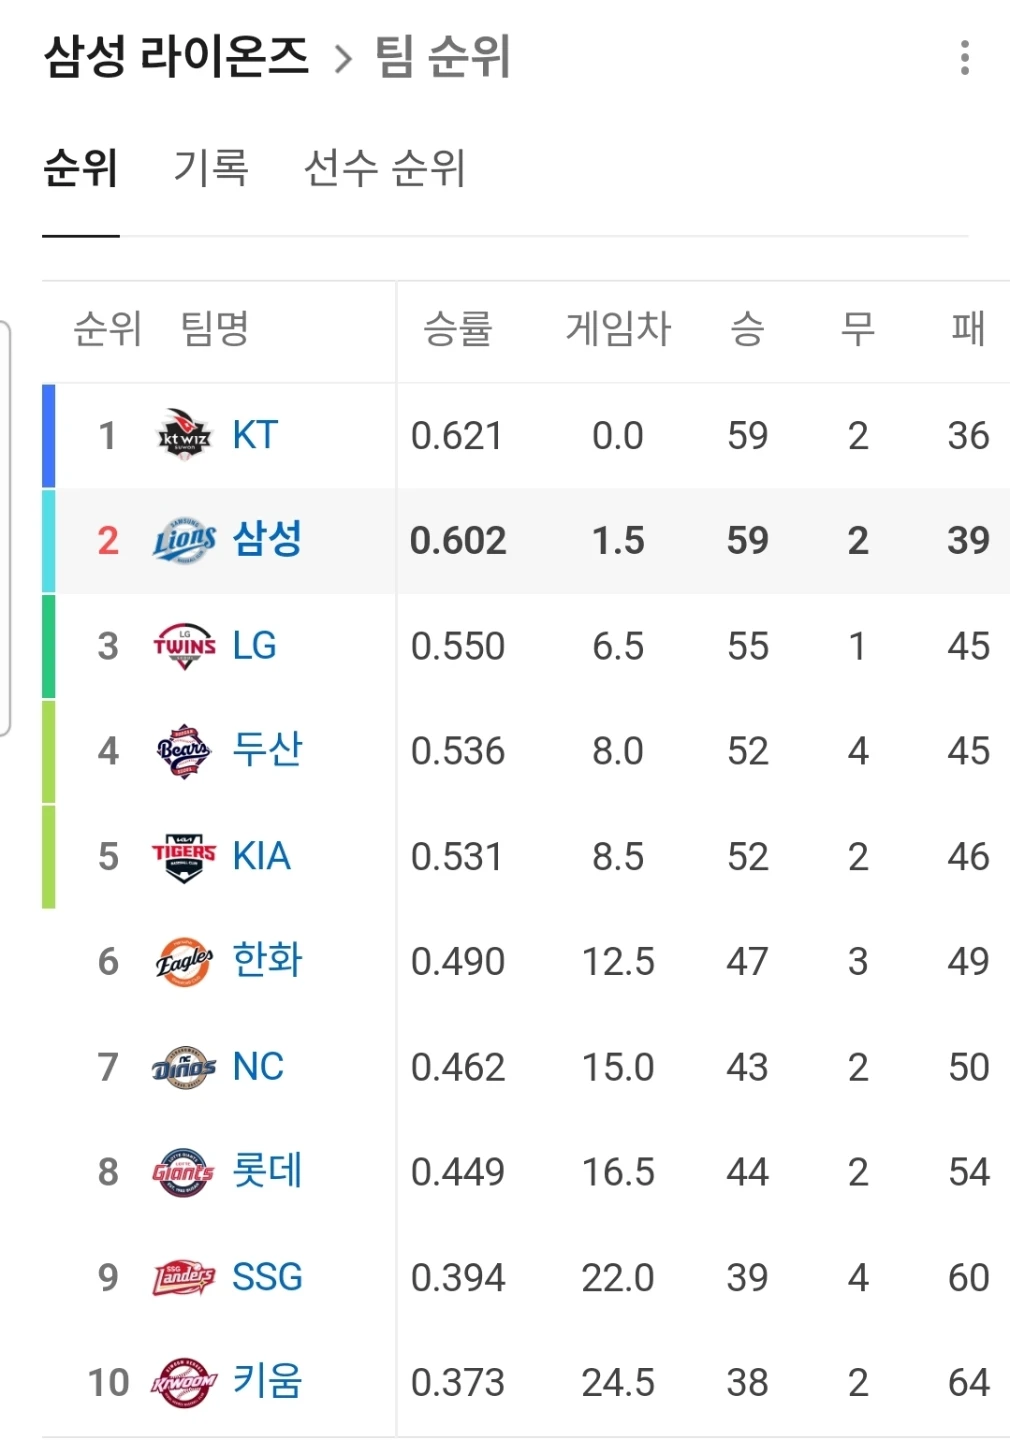Click the 승률 column header
Image resolution: width=1010 pixels, height=1440 pixels.
(x=458, y=328)
